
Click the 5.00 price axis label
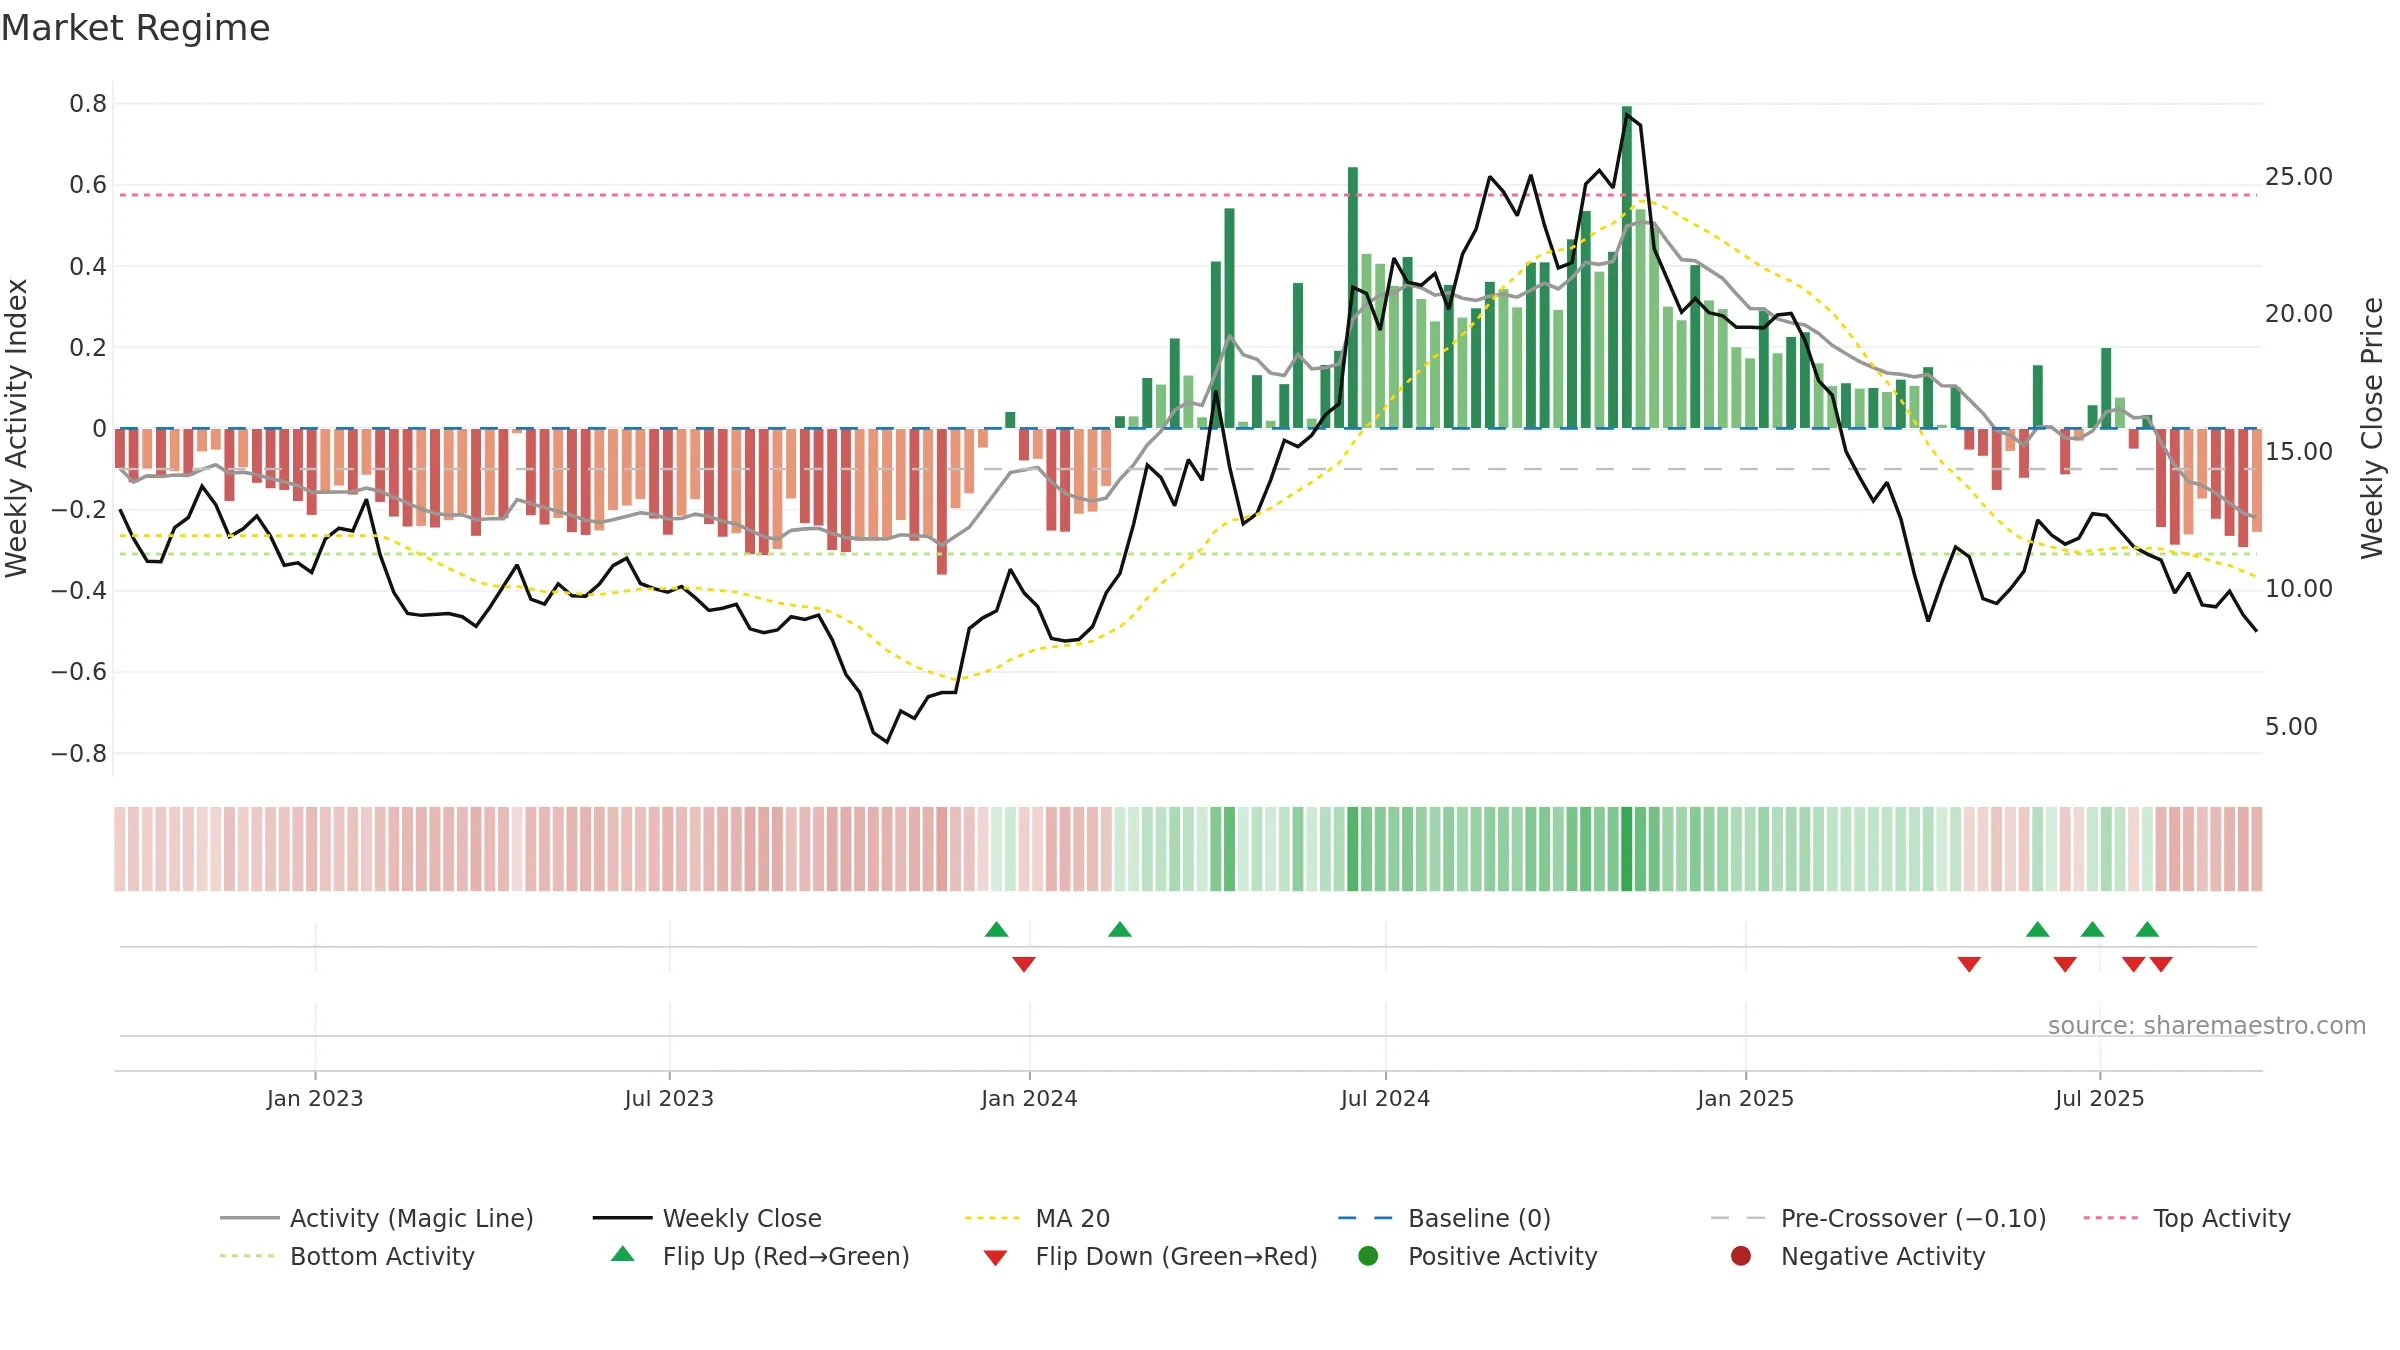pos(2291,727)
